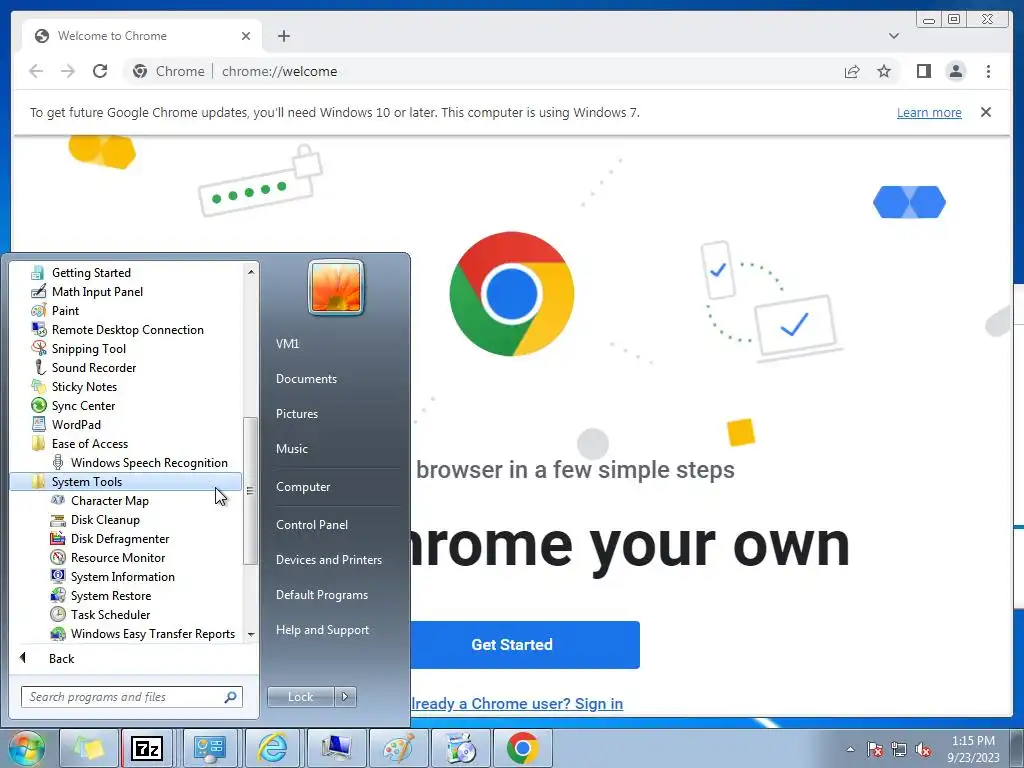
Task: Click Chrome's back navigation arrow
Action: point(36,71)
